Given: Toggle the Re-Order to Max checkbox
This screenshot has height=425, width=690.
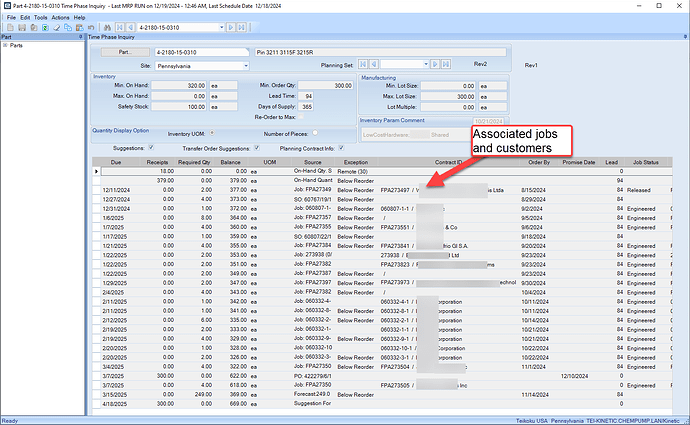Looking at the screenshot, I should click(x=301, y=117).
